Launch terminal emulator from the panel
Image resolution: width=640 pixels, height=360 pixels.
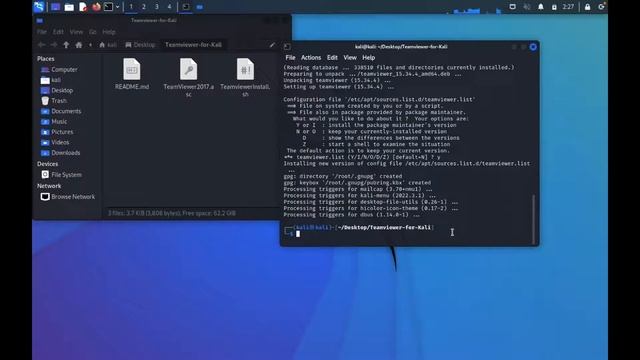[108, 7]
